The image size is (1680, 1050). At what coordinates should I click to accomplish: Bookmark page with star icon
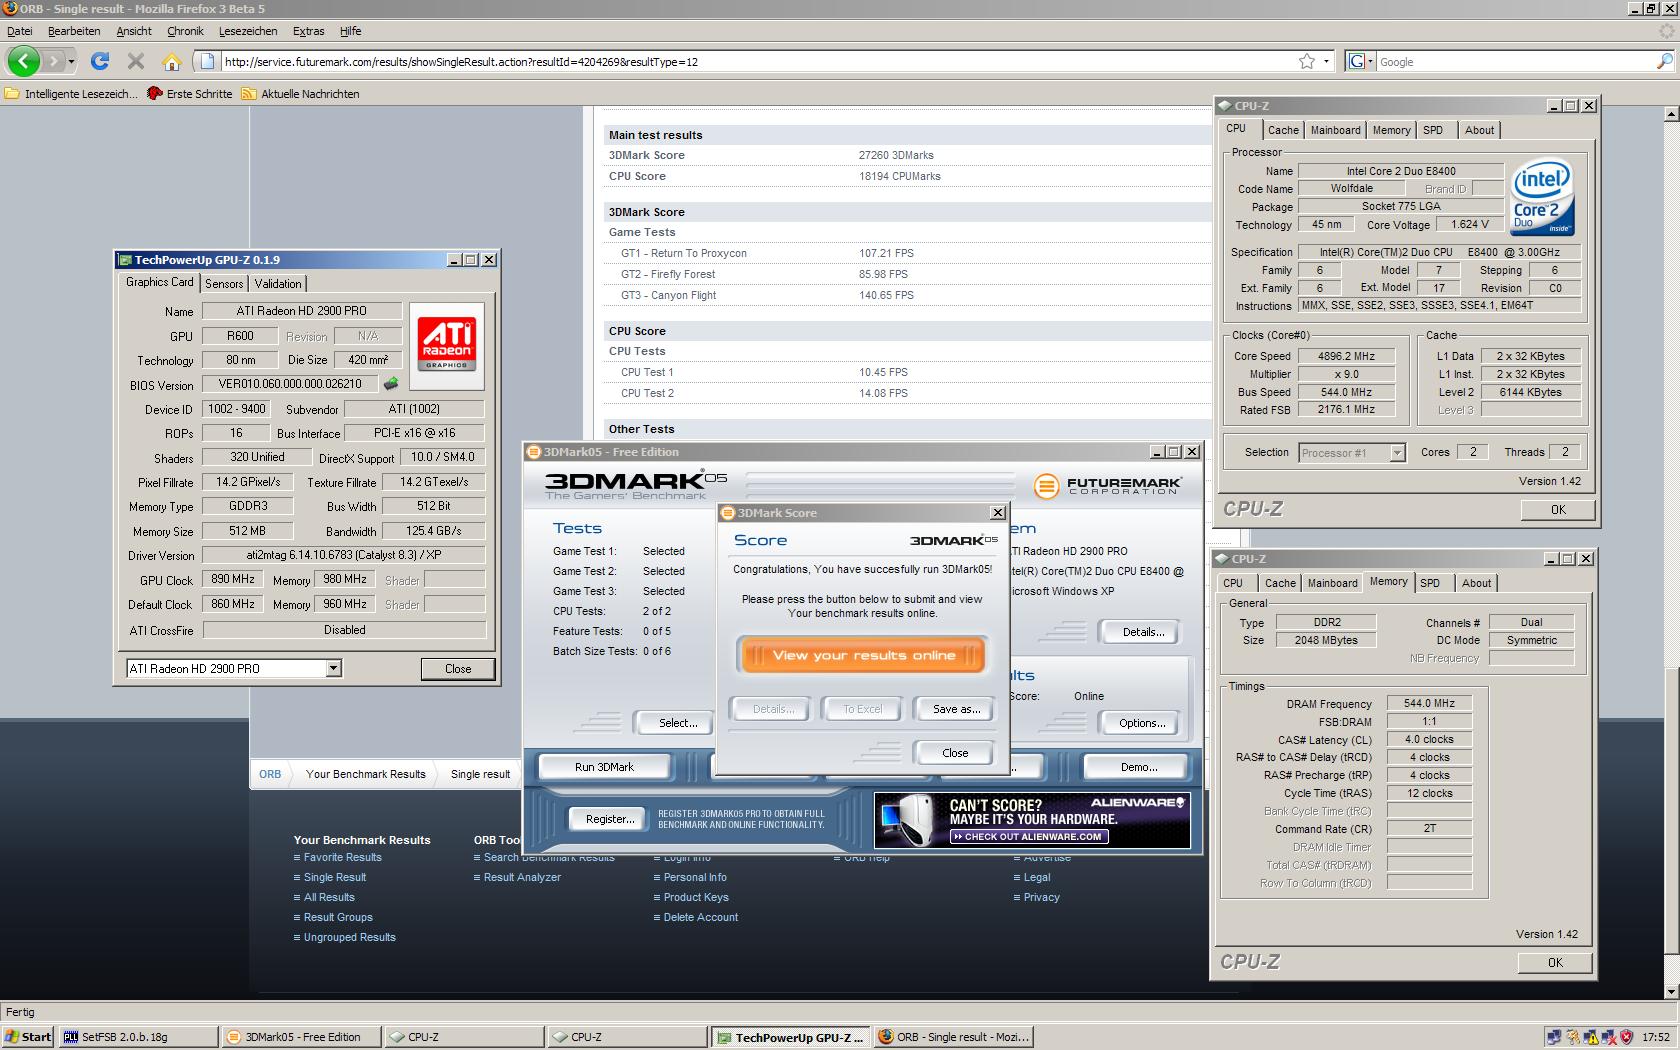[x=1307, y=61]
